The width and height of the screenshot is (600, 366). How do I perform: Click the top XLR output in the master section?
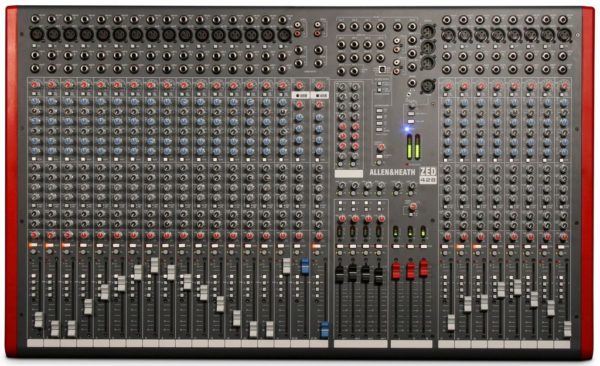click(x=428, y=31)
